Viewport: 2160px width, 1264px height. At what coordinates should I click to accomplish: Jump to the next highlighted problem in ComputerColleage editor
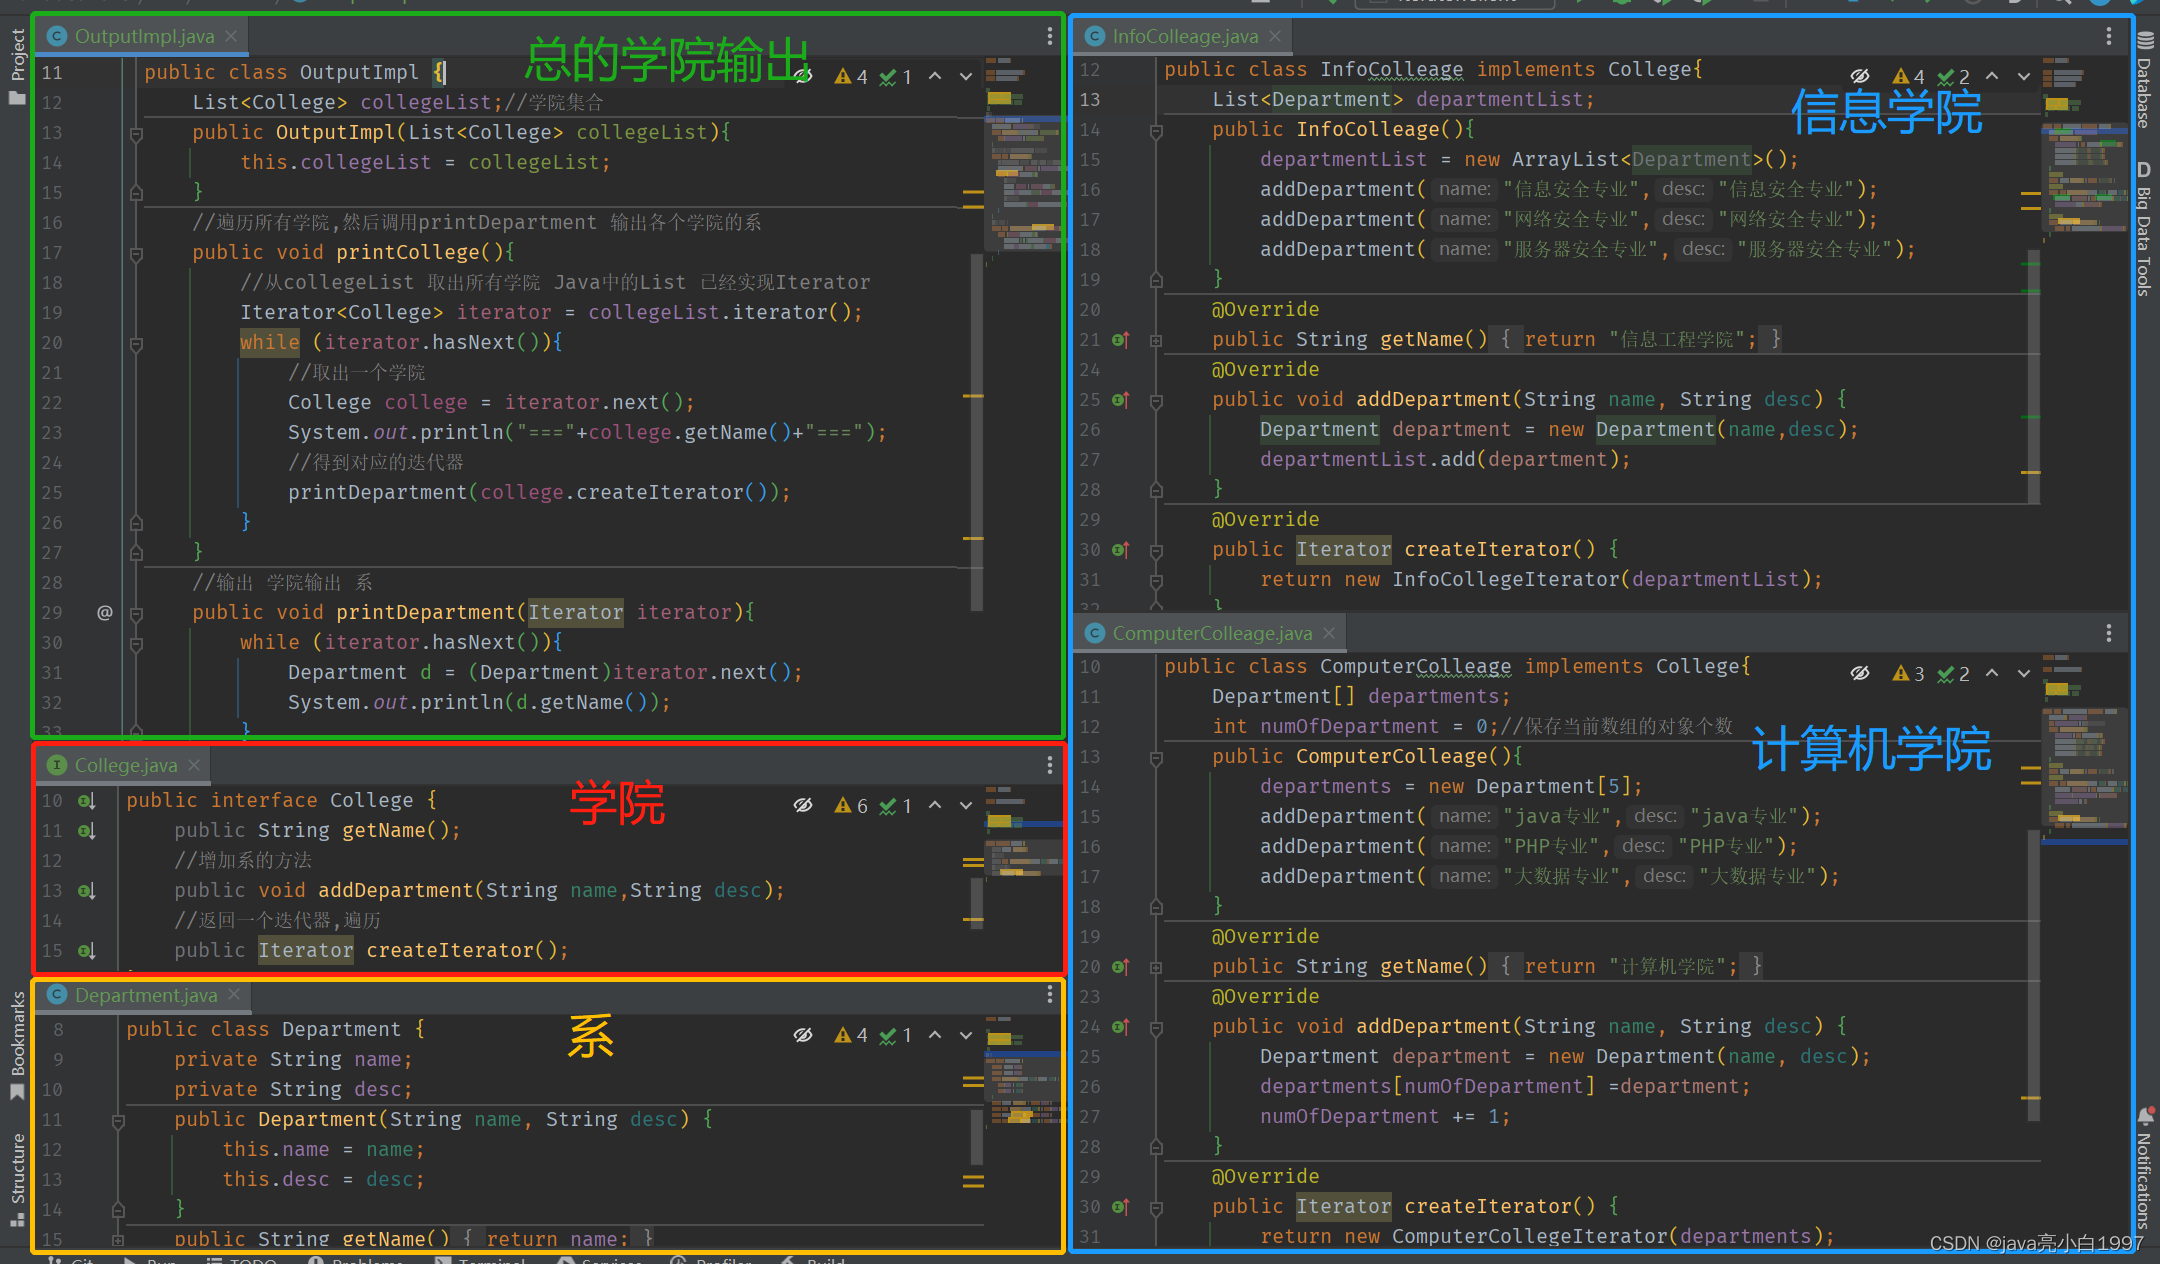point(2024,674)
